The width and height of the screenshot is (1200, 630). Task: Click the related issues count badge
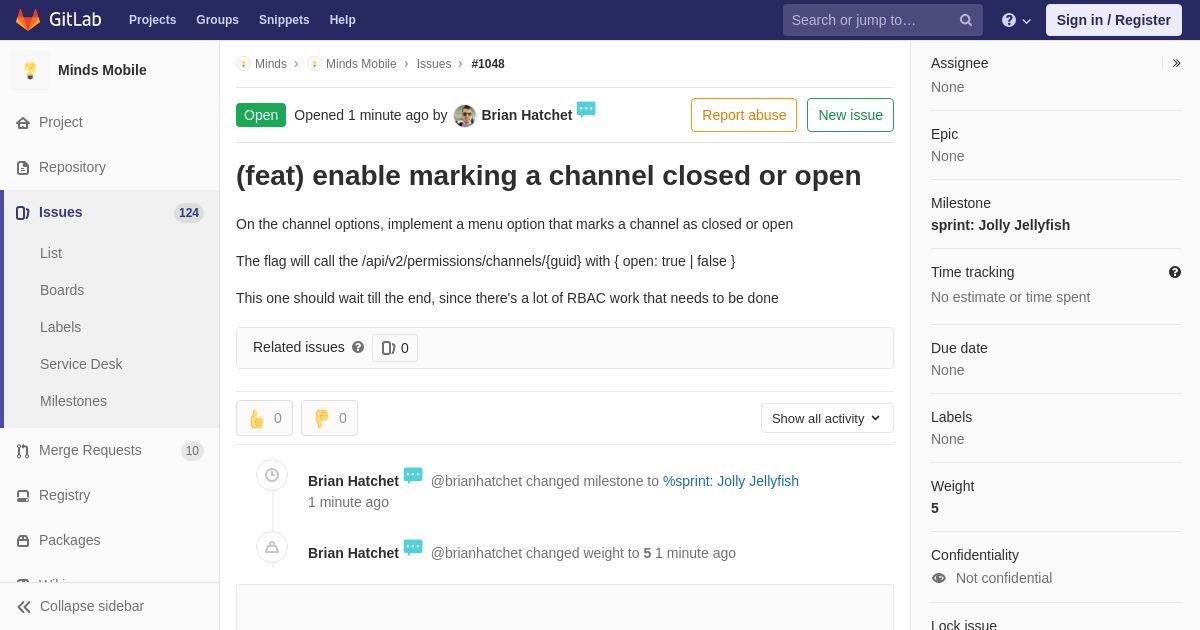point(395,348)
